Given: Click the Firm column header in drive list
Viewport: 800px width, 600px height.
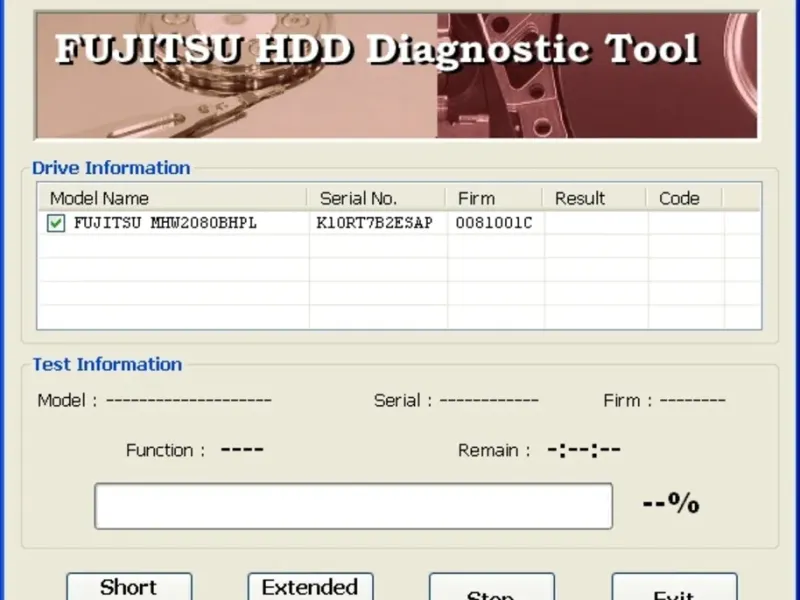Looking at the screenshot, I should (494, 198).
